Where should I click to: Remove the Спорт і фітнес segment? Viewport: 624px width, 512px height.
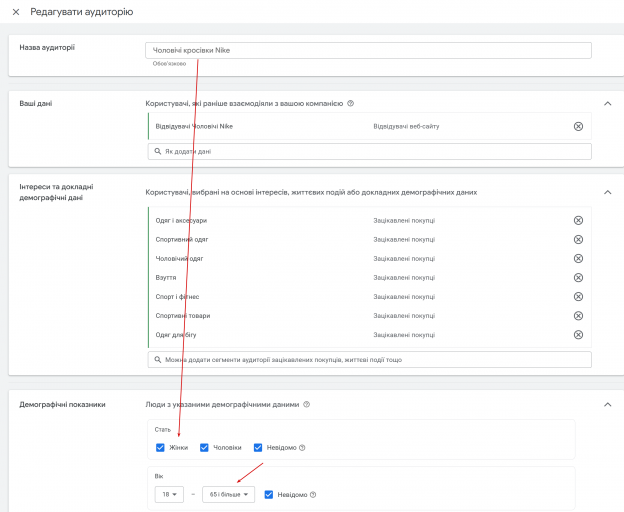tap(578, 297)
